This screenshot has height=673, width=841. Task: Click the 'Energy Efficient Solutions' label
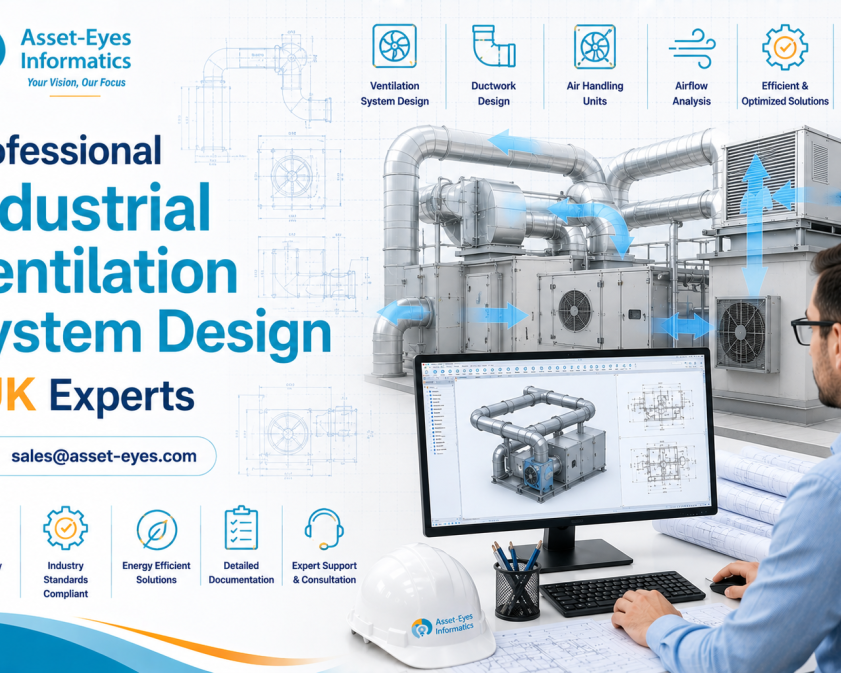tap(156, 573)
